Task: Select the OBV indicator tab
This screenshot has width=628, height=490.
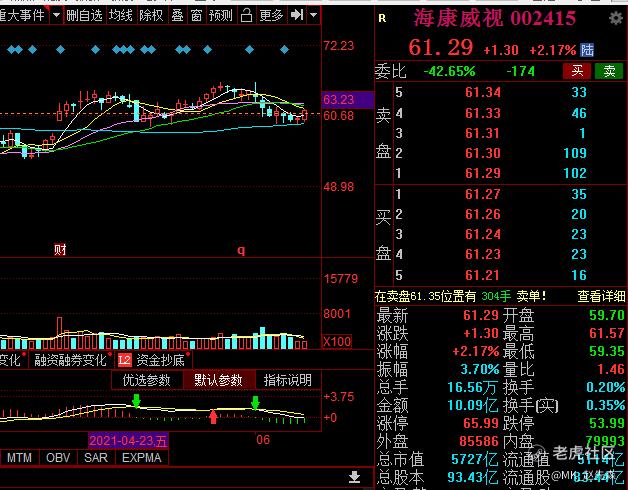Action: point(58,458)
